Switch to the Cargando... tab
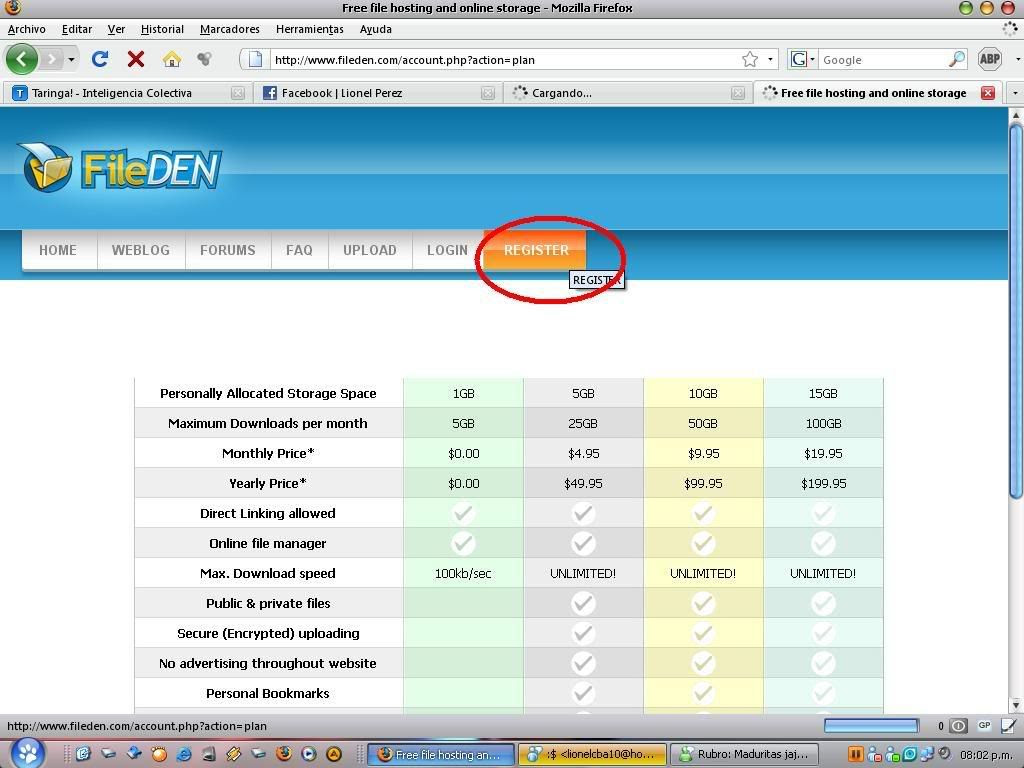This screenshot has width=1024, height=768. click(627, 93)
